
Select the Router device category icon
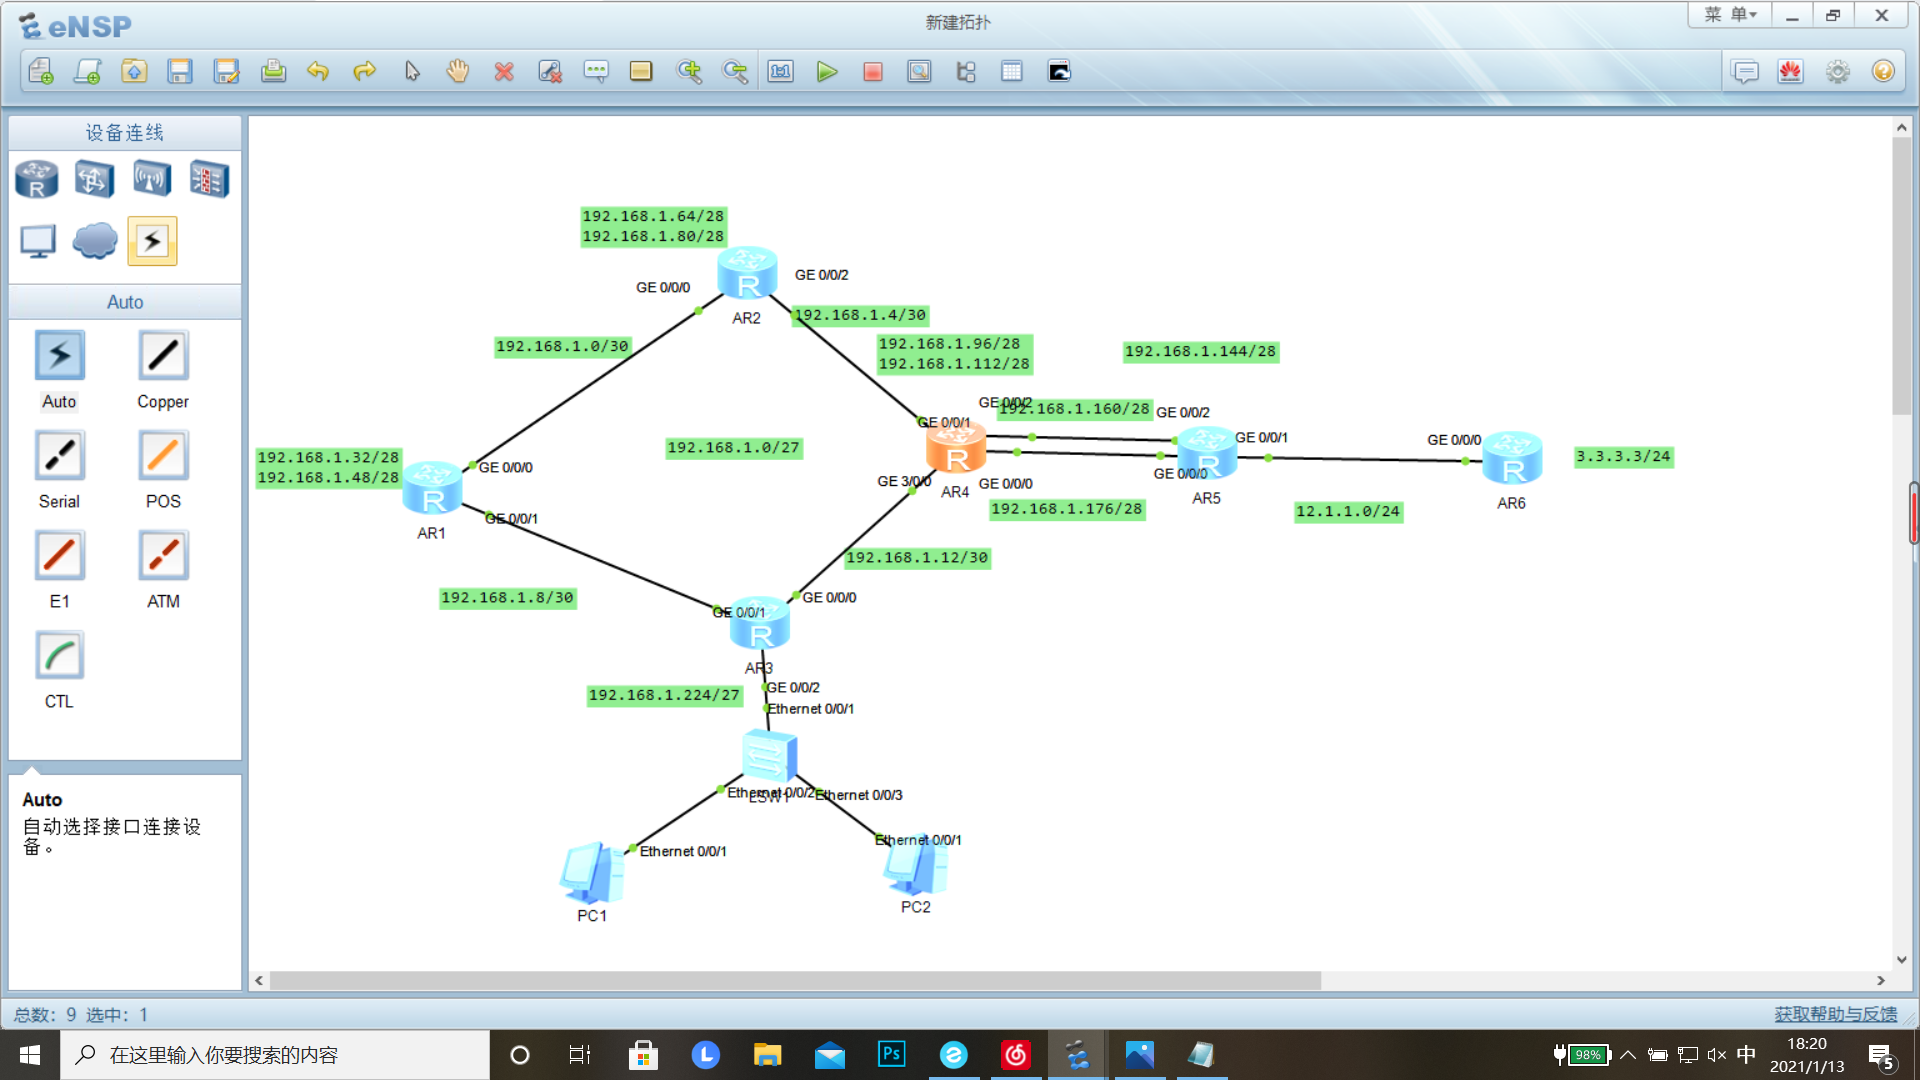37,180
